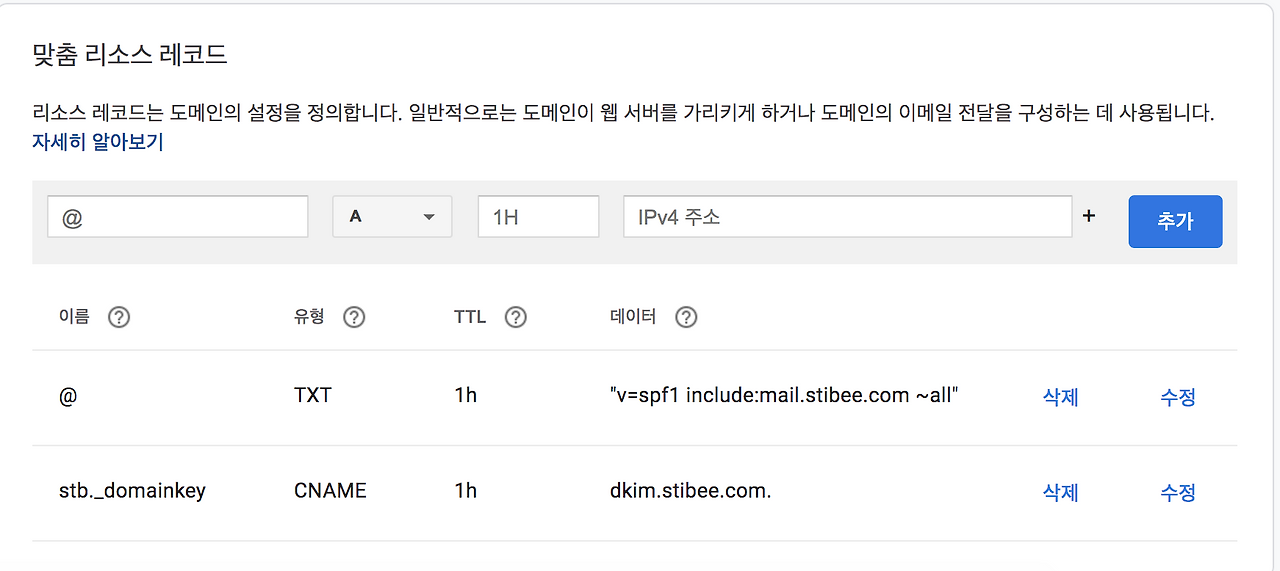Open help icon next to 이름 column
The image size is (1280, 571).
click(x=119, y=318)
